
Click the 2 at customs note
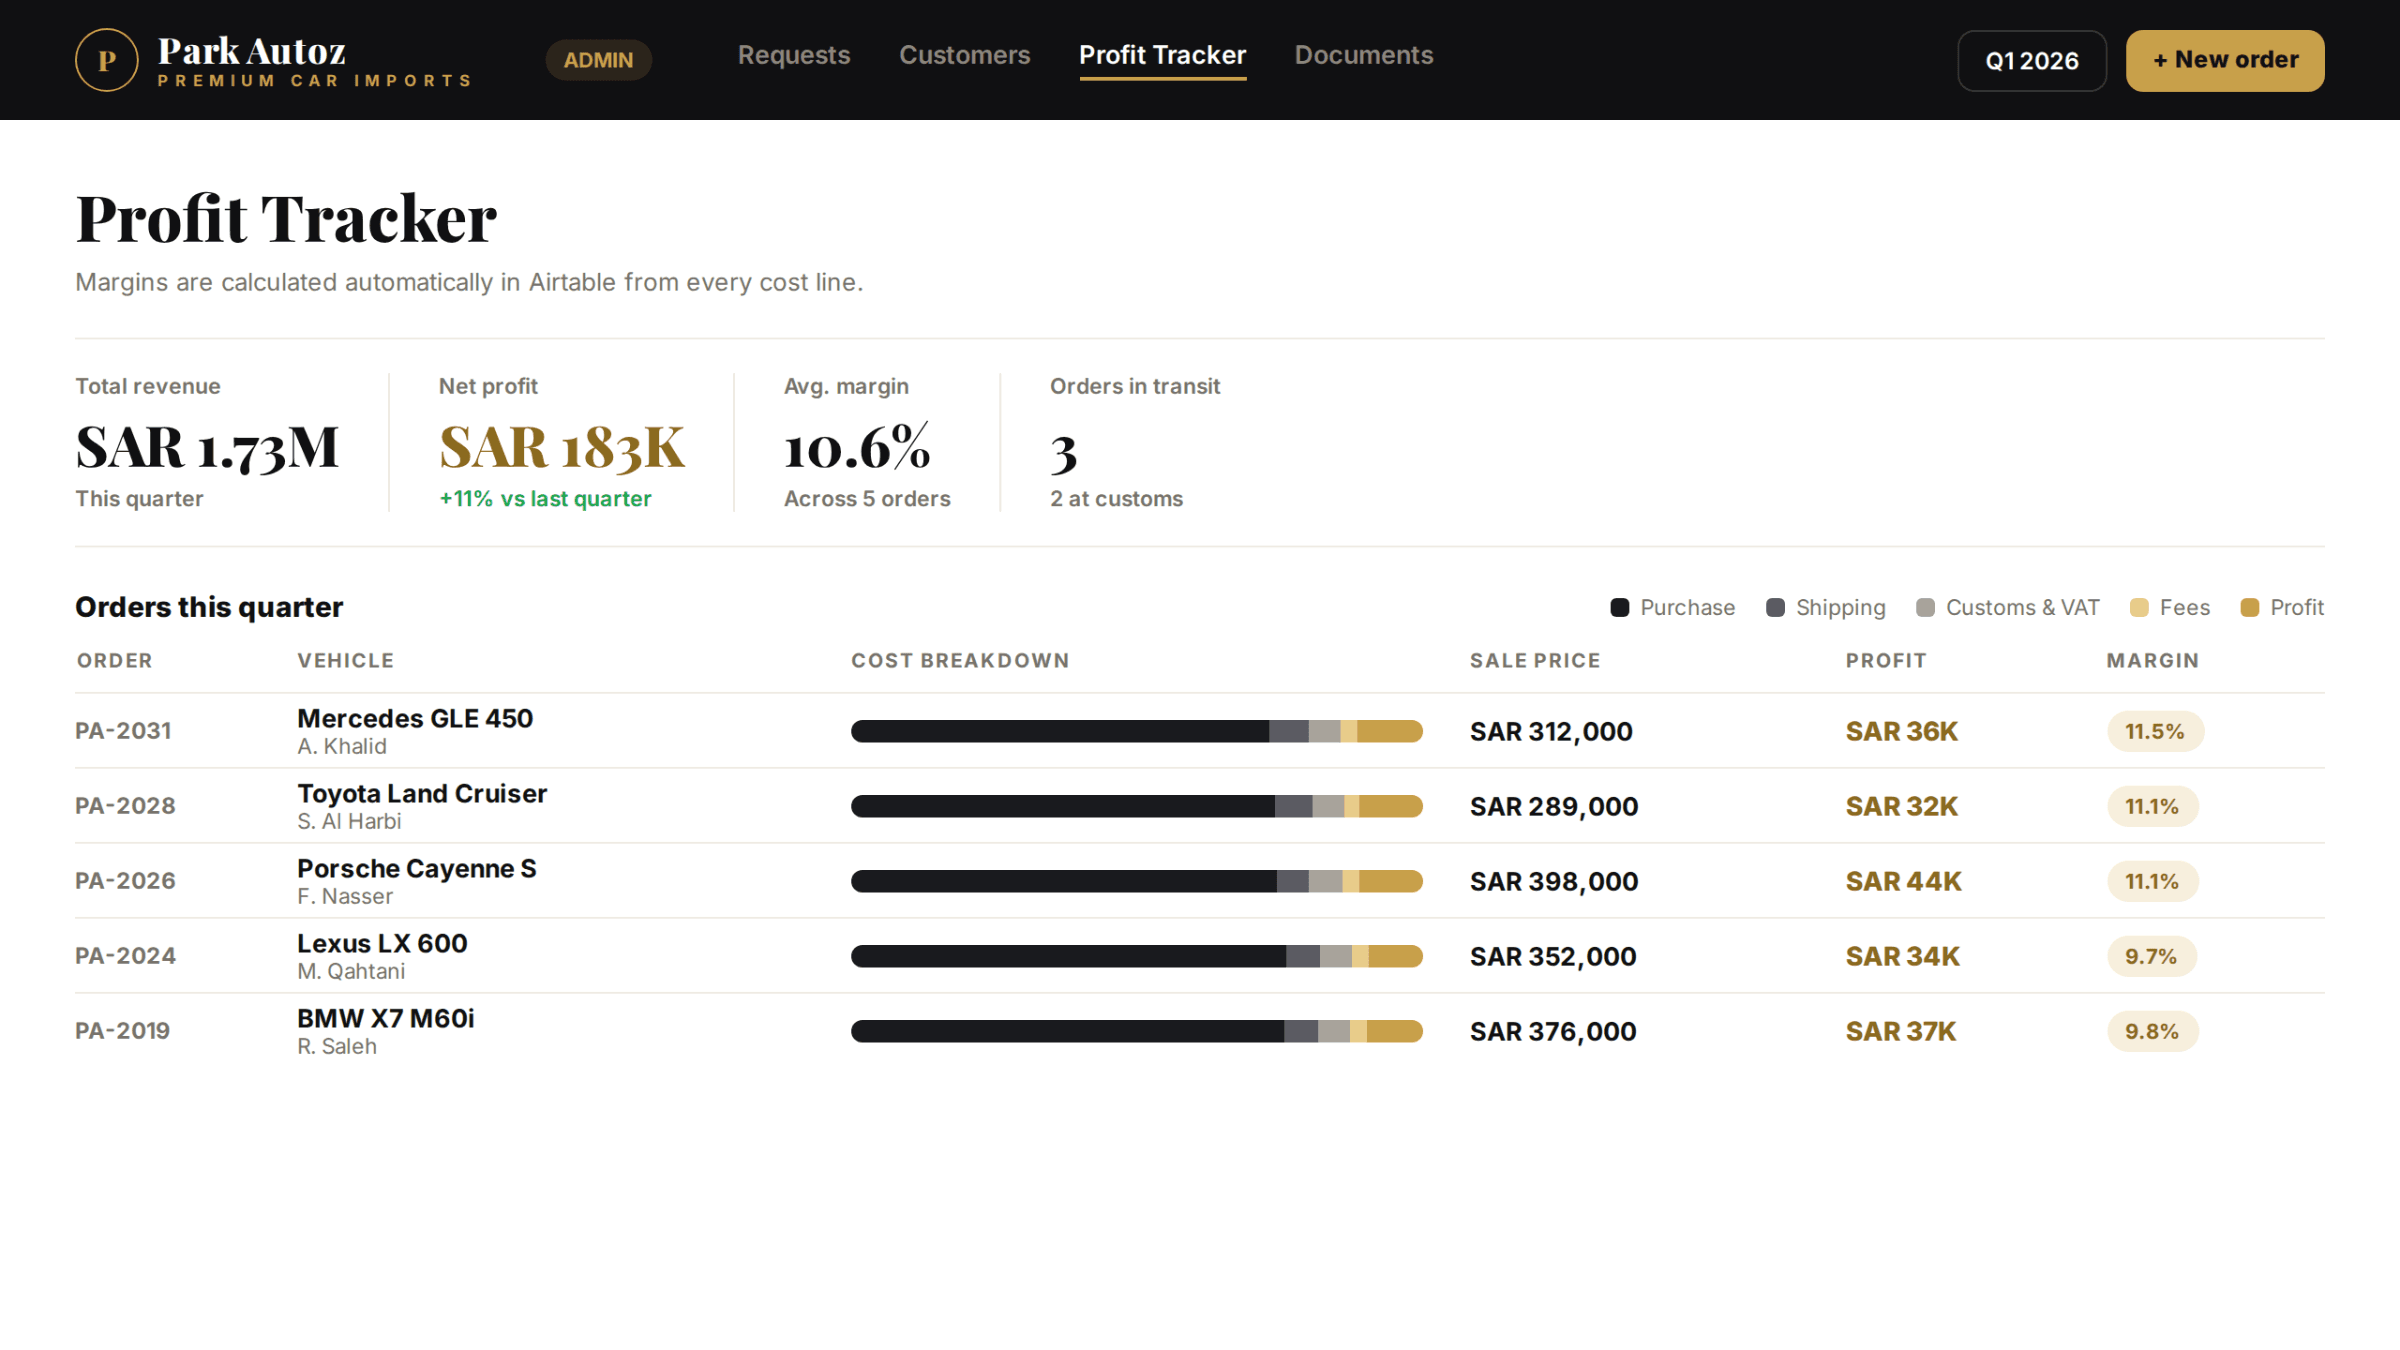coord(1116,499)
